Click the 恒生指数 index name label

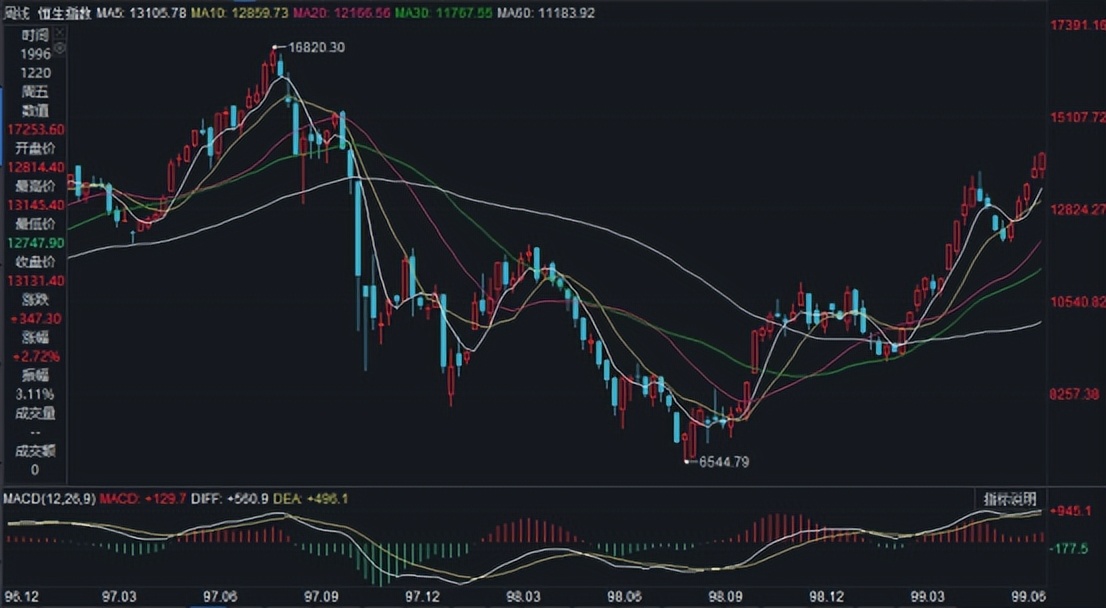[x=64, y=13]
